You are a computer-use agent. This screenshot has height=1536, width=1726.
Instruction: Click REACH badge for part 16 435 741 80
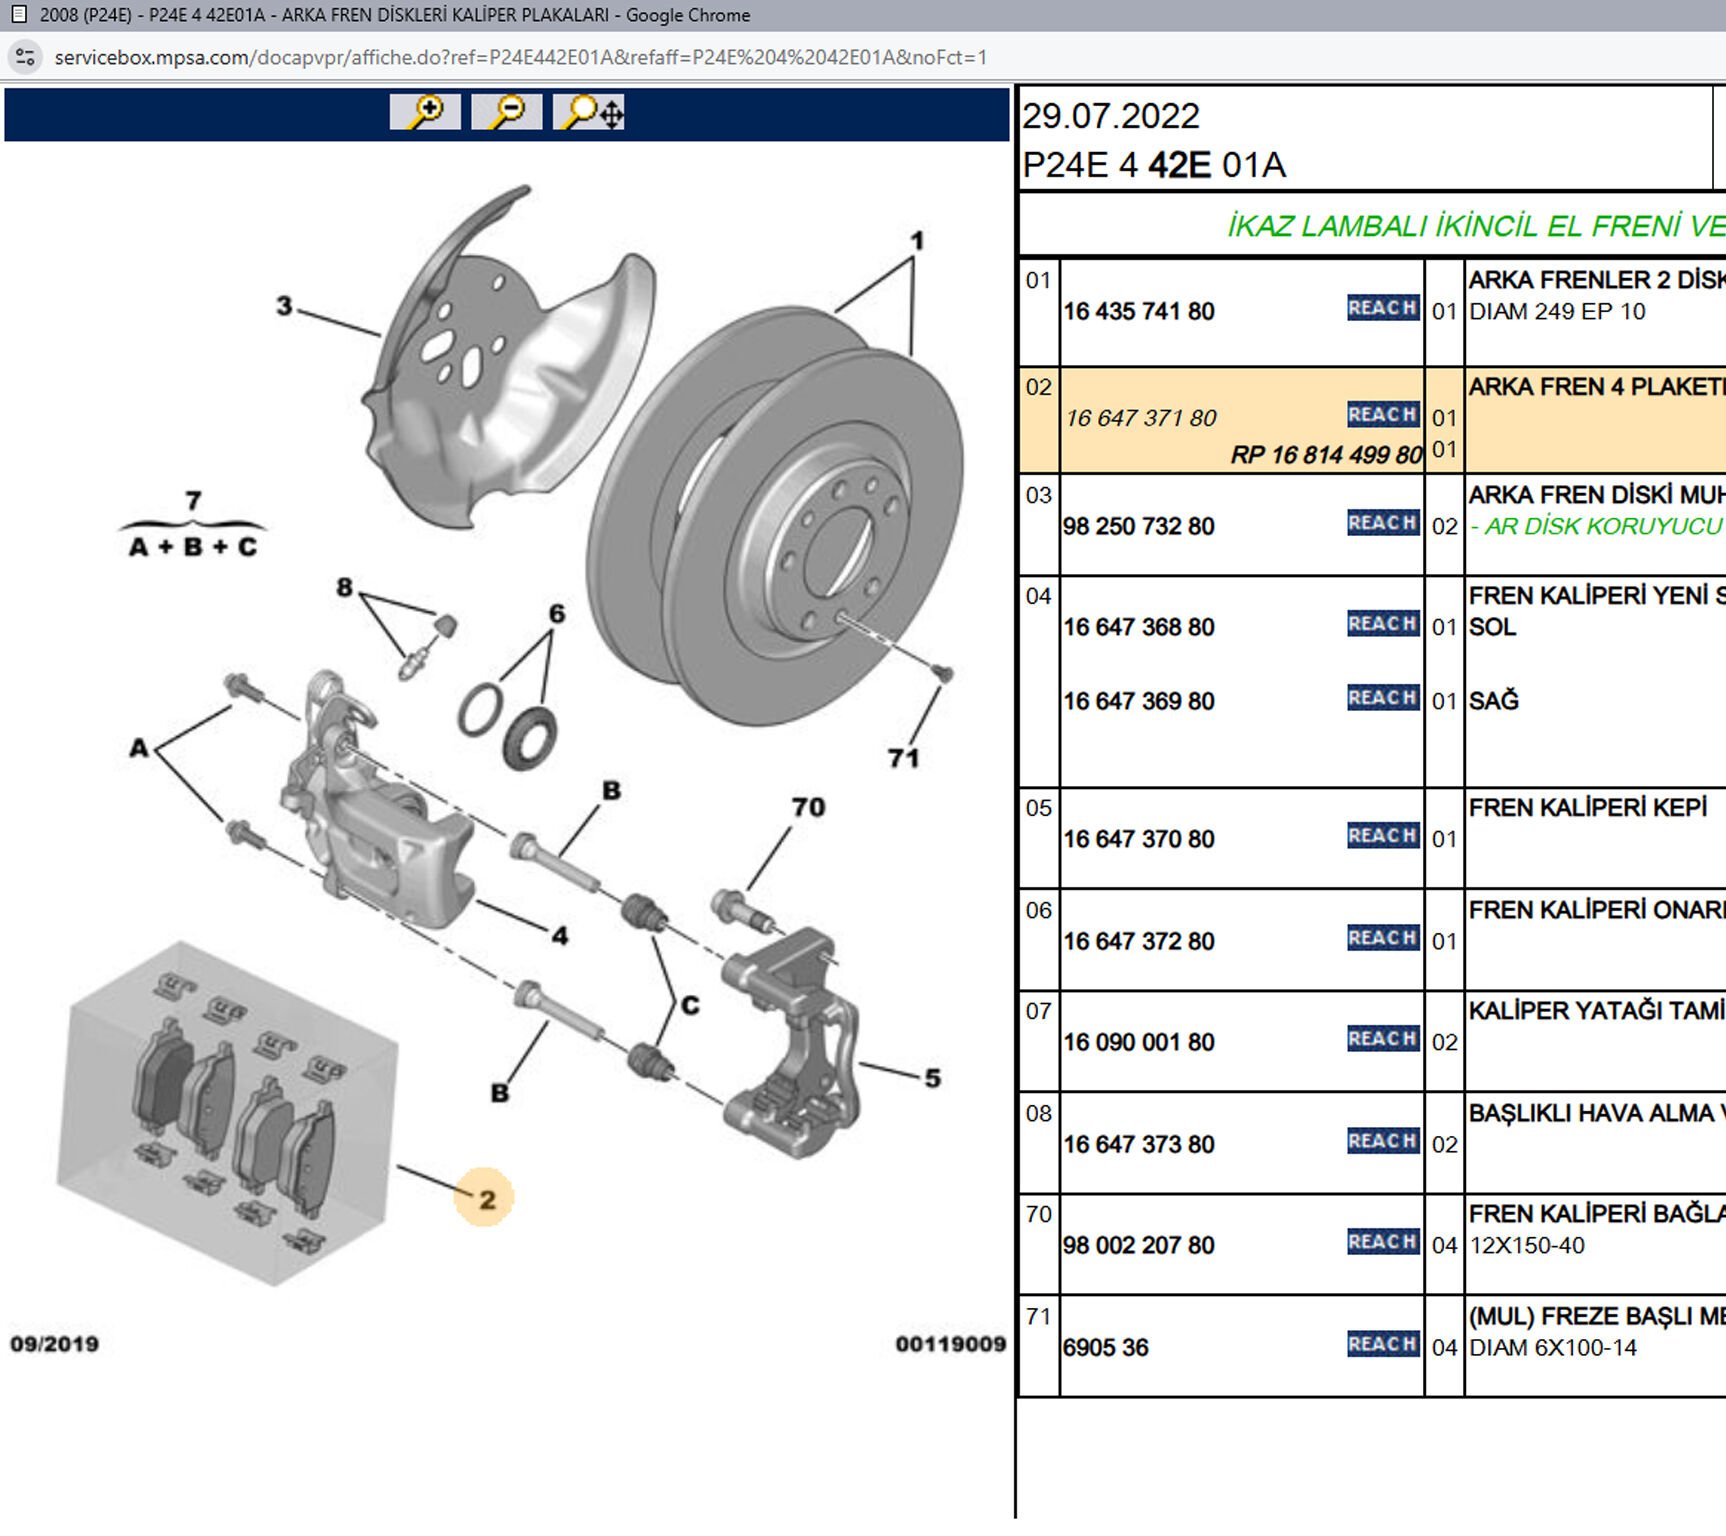[1382, 308]
